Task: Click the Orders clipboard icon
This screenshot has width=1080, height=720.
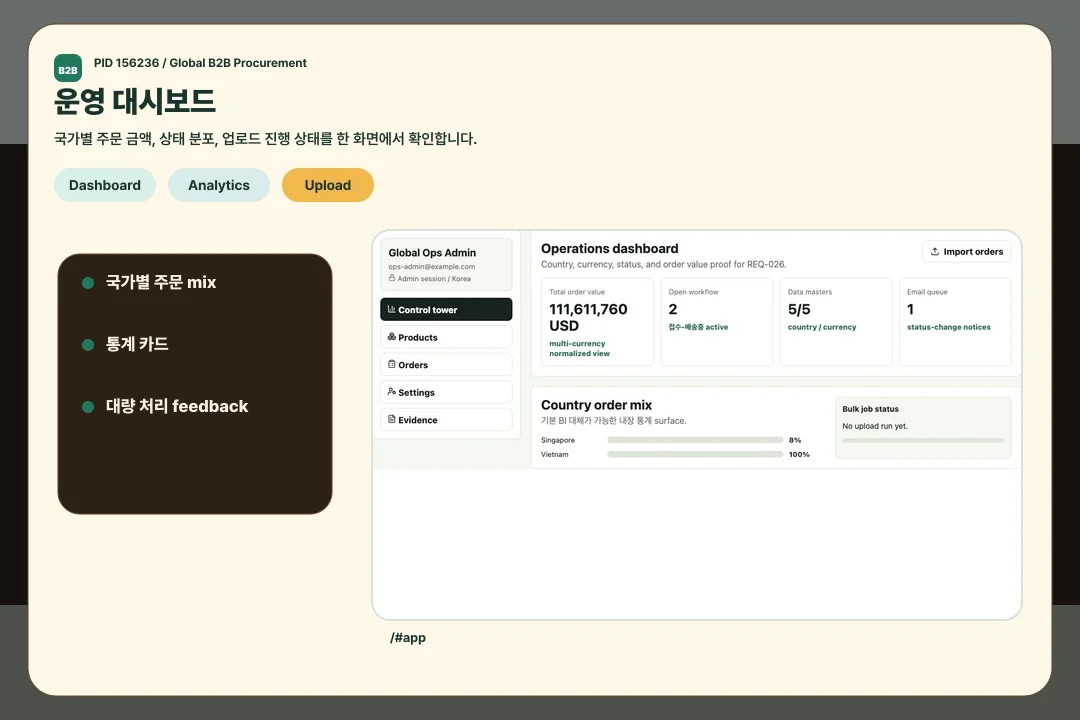Action: [x=391, y=364]
